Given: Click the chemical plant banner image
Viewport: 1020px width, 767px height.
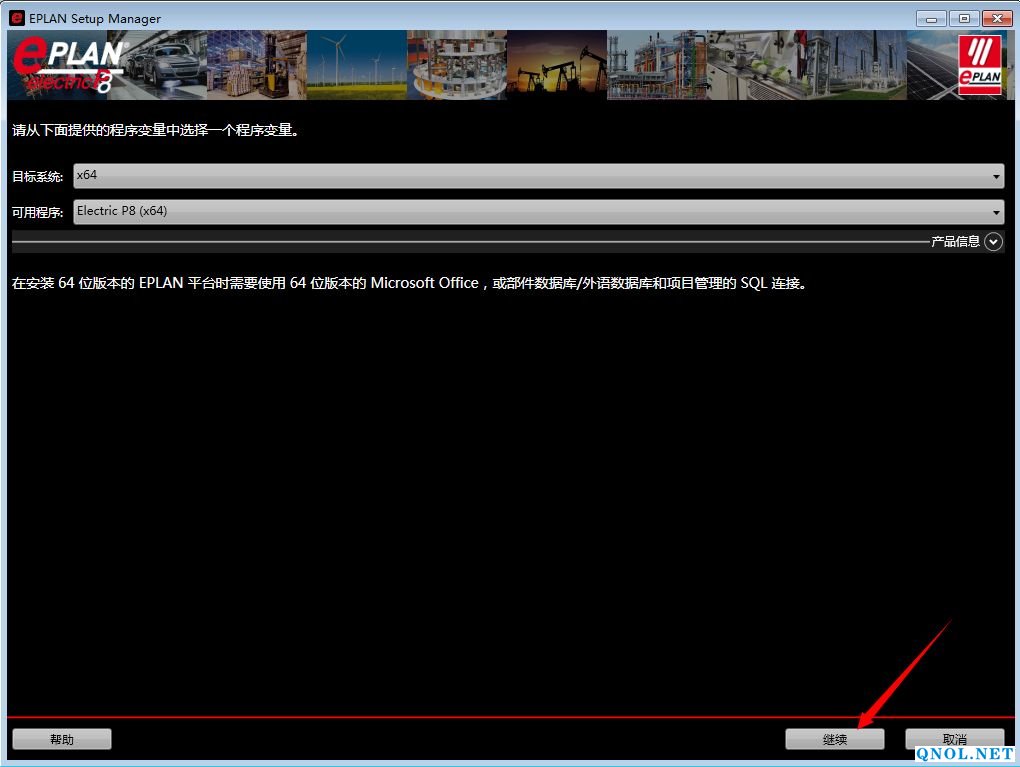Looking at the screenshot, I should pyautogui.click(x=656, y=65).
